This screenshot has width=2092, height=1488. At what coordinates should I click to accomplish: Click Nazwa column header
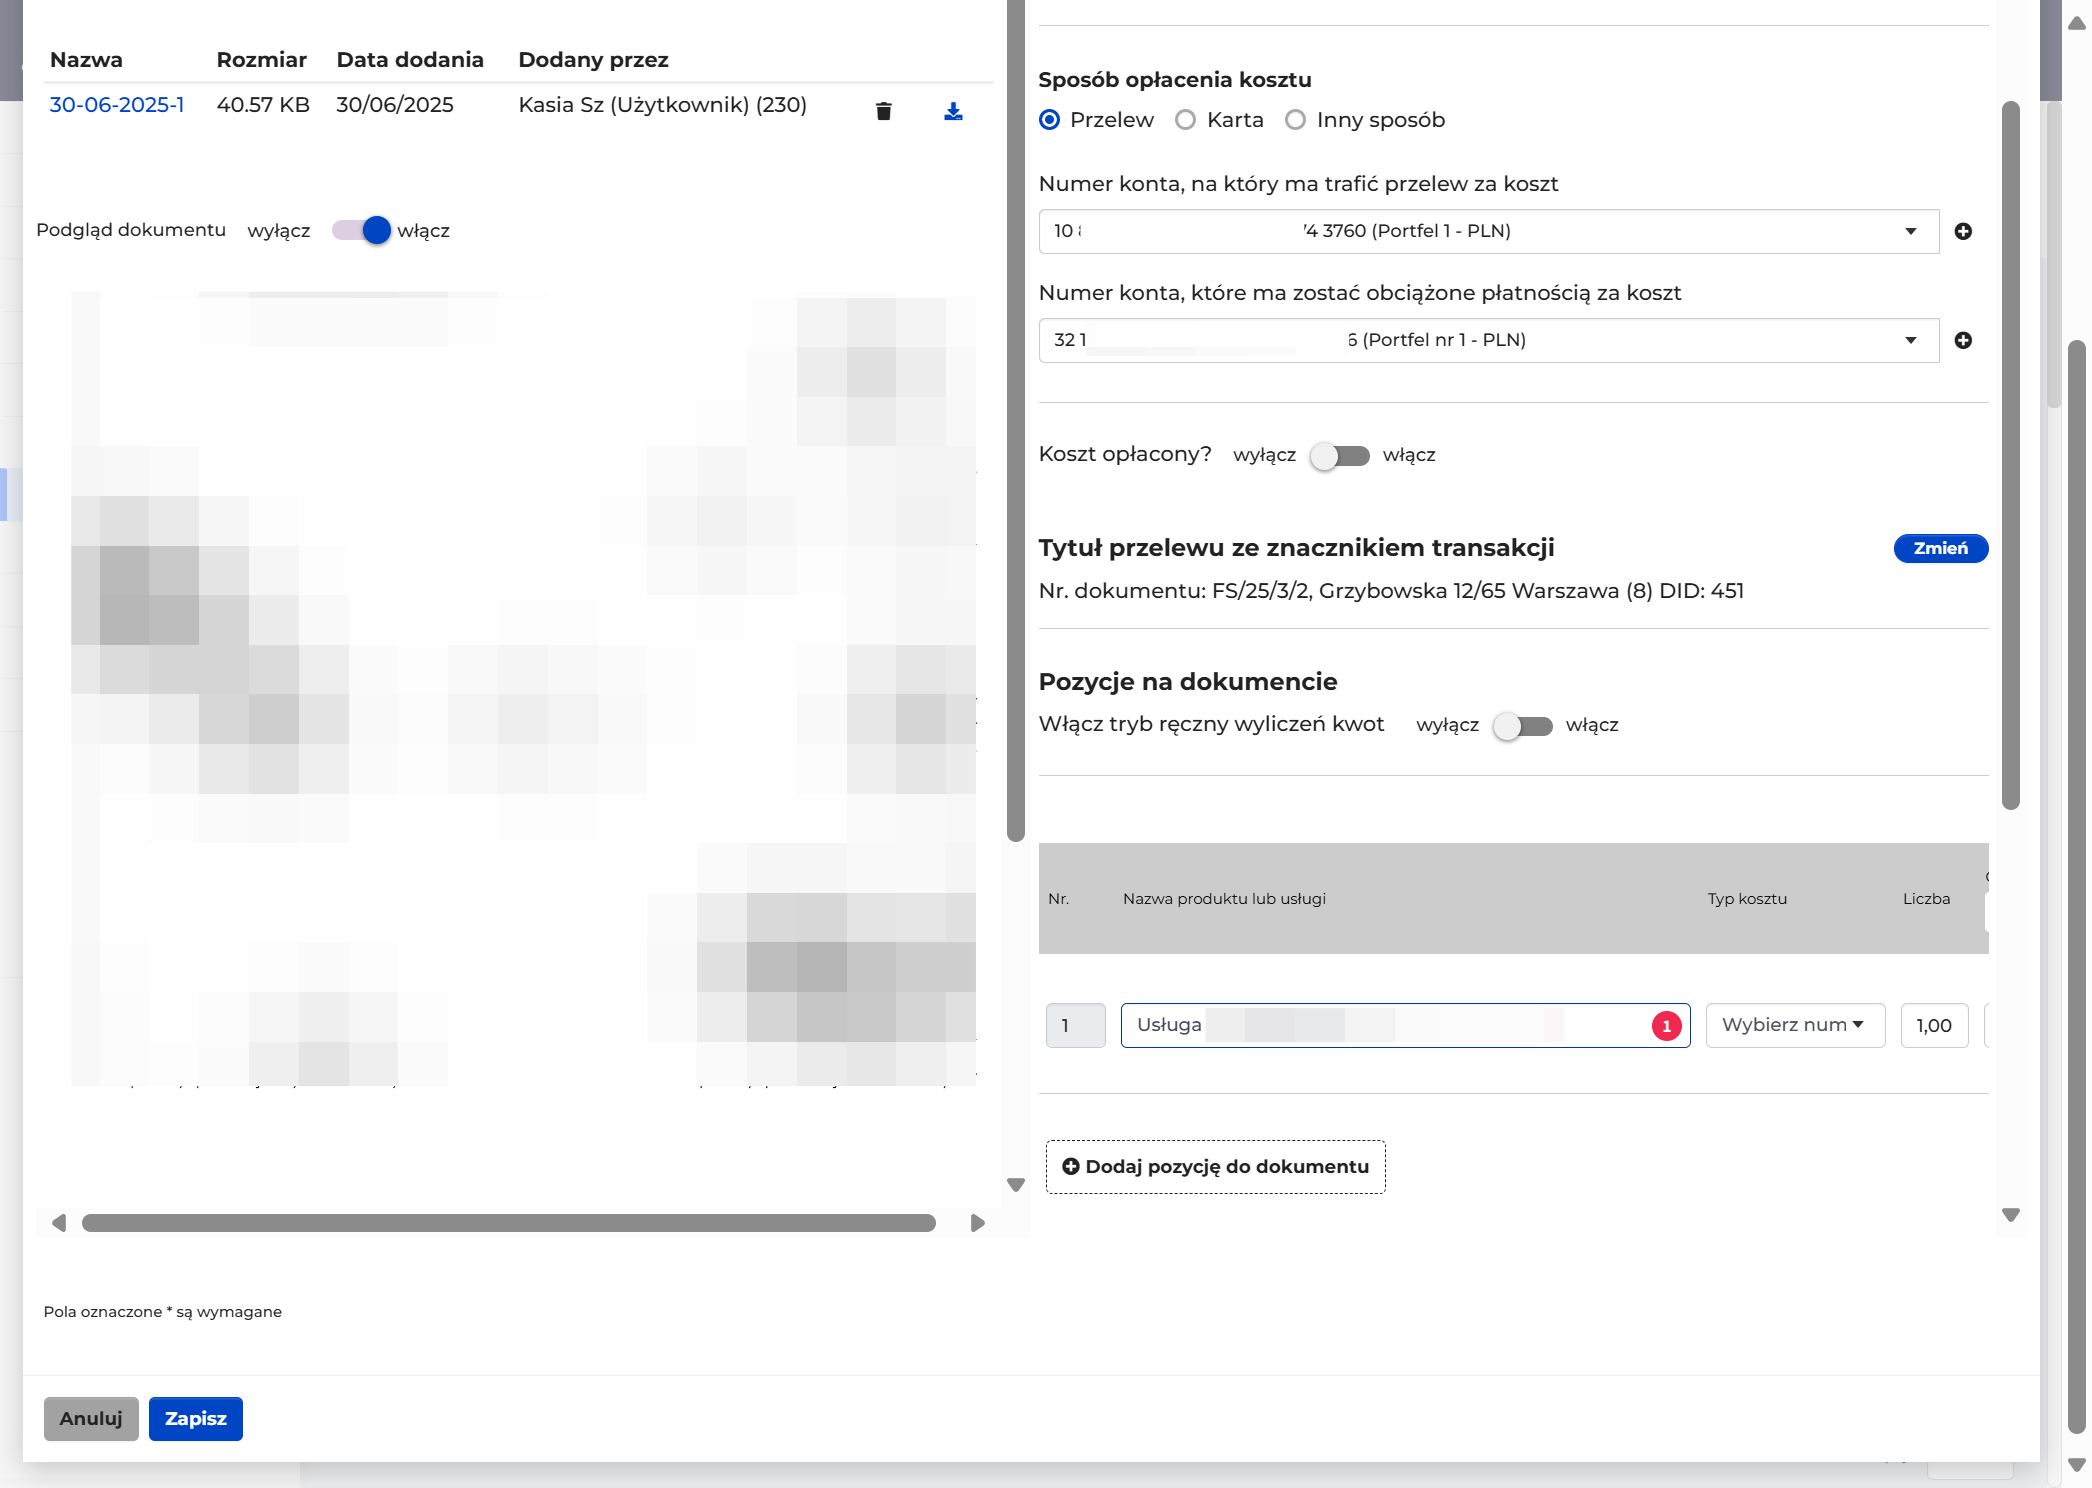coord(86,60)
